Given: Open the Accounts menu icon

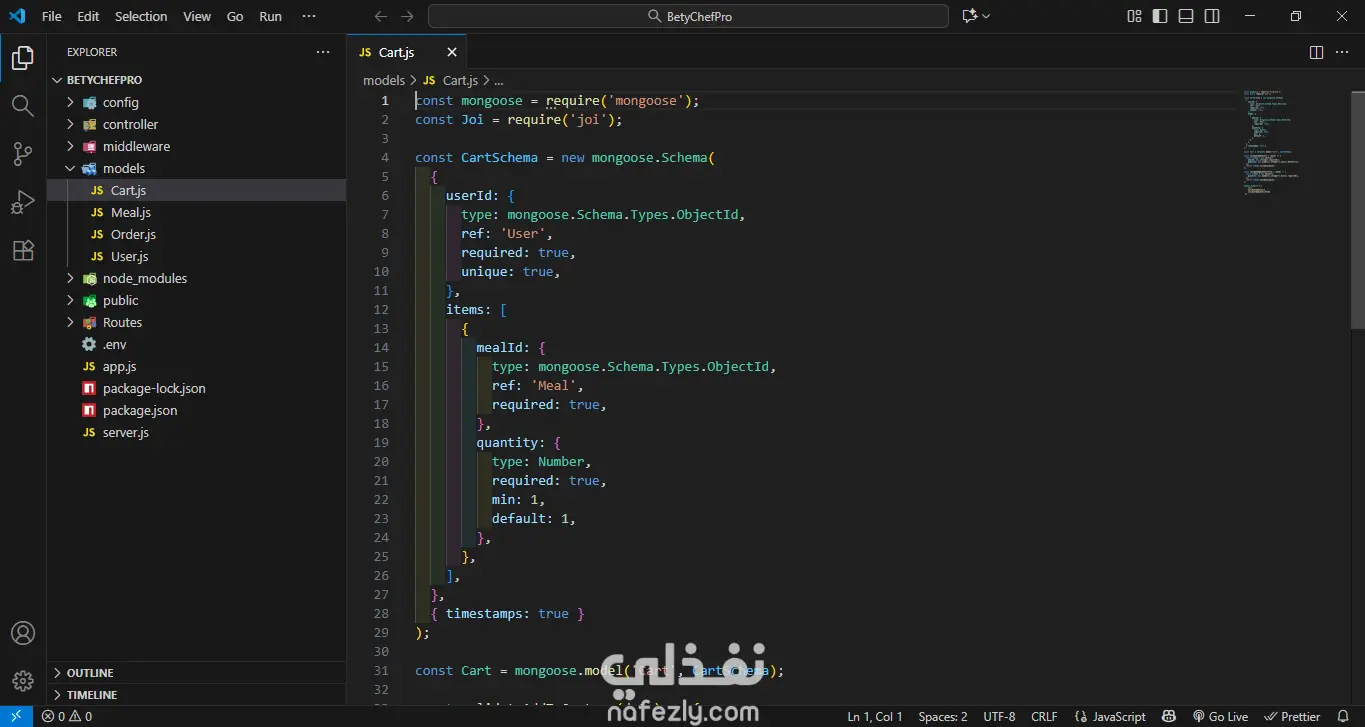Looking at the screenshot, I should (x=23, y=633).
